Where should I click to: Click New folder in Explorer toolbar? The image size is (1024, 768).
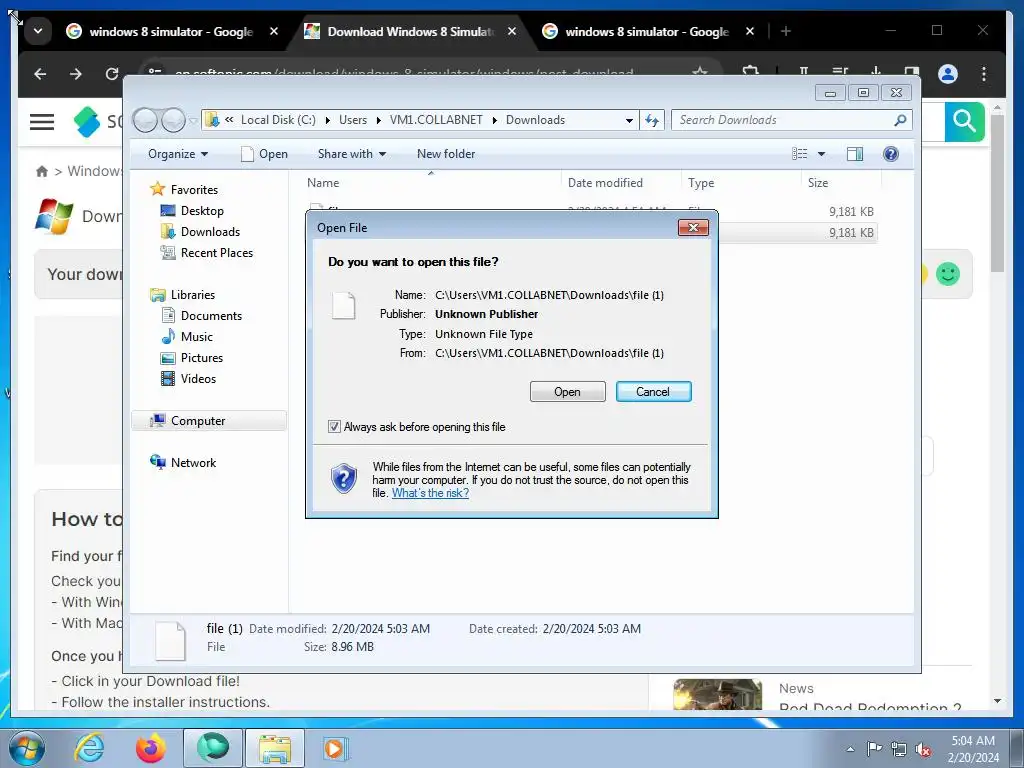pyautogui.click(x=446, y=154)
